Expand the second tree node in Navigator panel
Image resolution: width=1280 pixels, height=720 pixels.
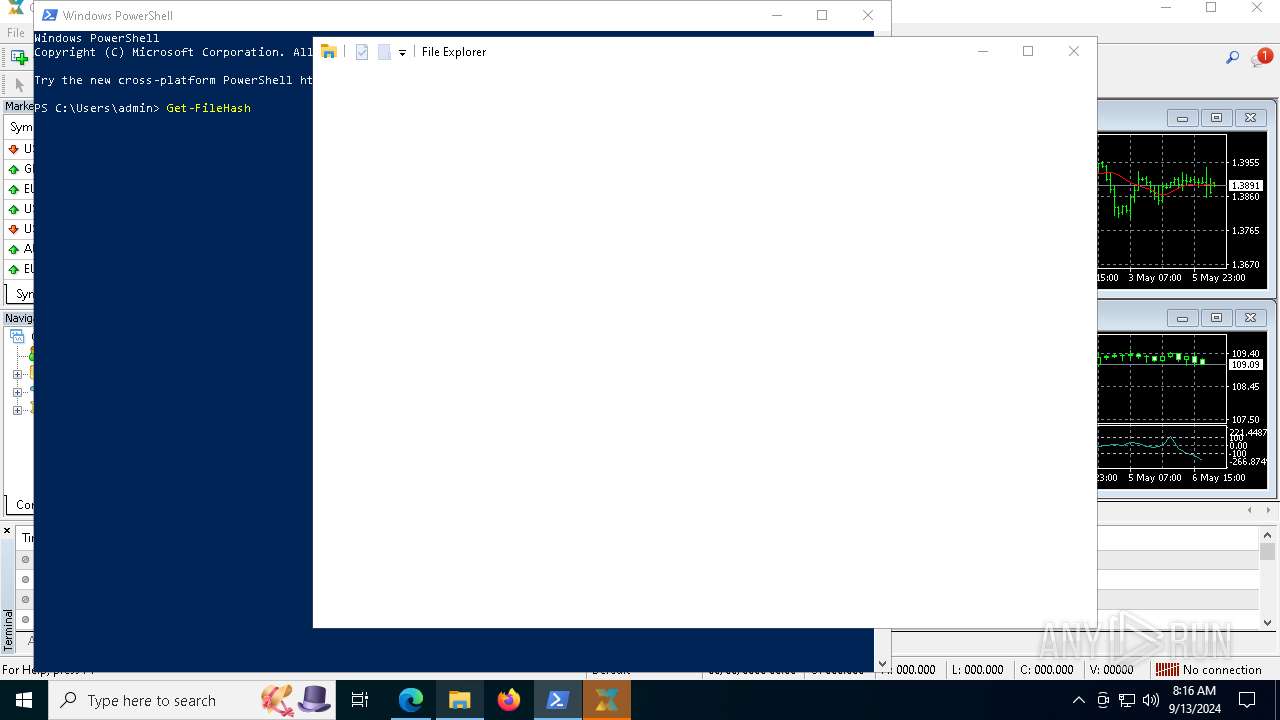point(17,375)
